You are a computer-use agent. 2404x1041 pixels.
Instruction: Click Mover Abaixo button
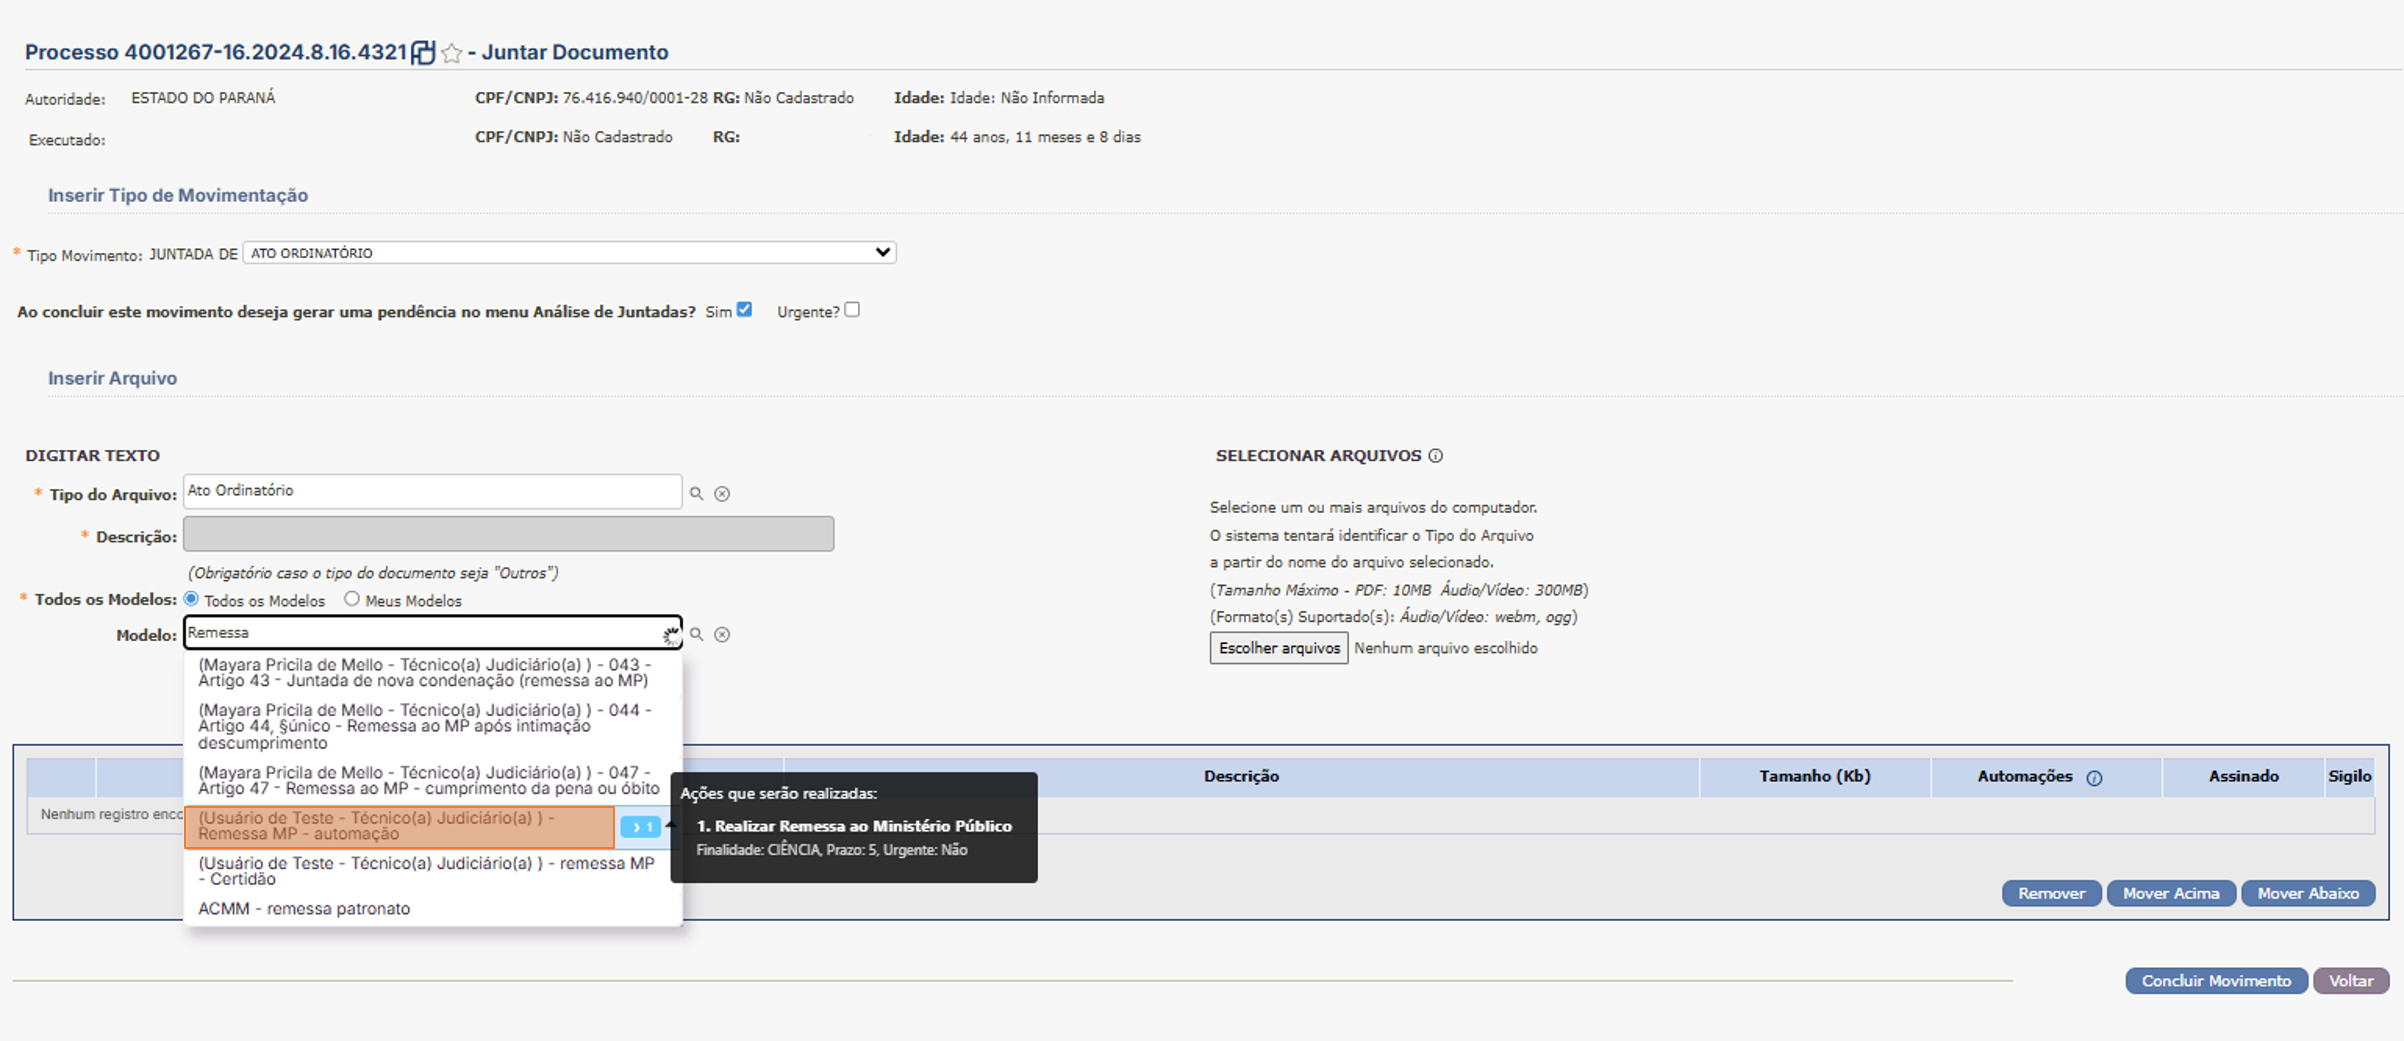tap(2308, 893)
